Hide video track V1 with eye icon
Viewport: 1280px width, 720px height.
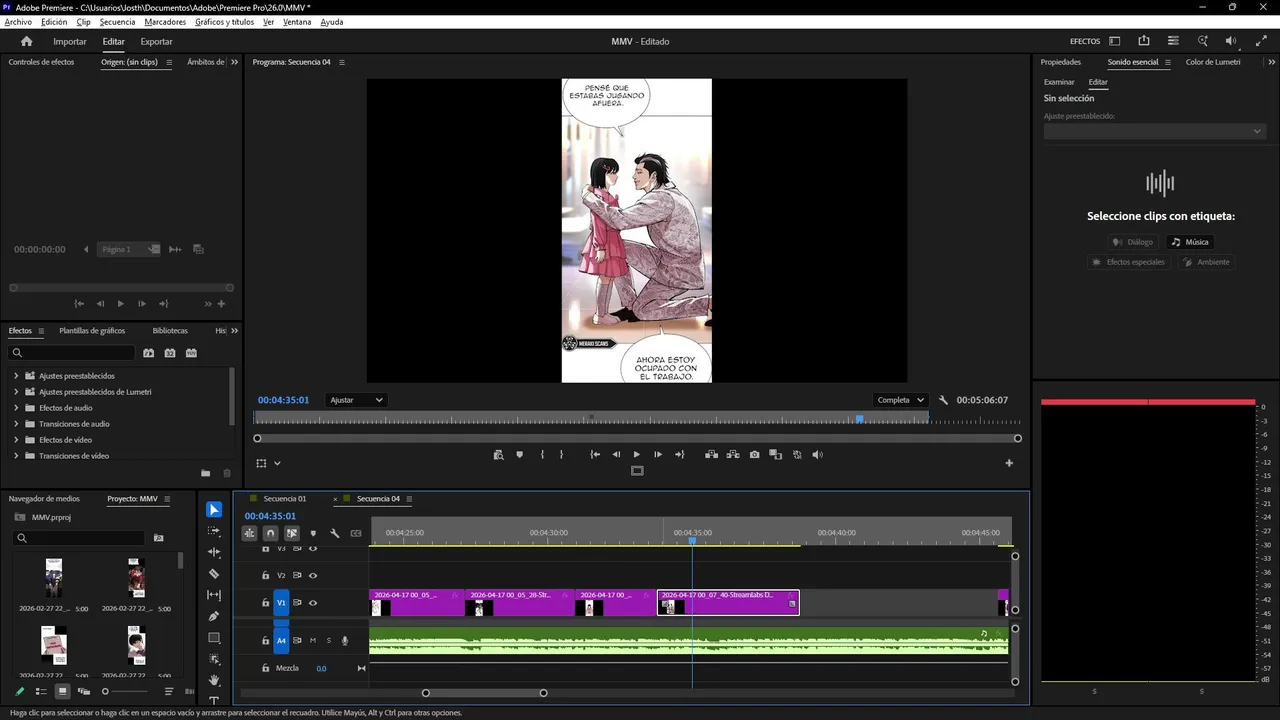(x=313, y=603)
